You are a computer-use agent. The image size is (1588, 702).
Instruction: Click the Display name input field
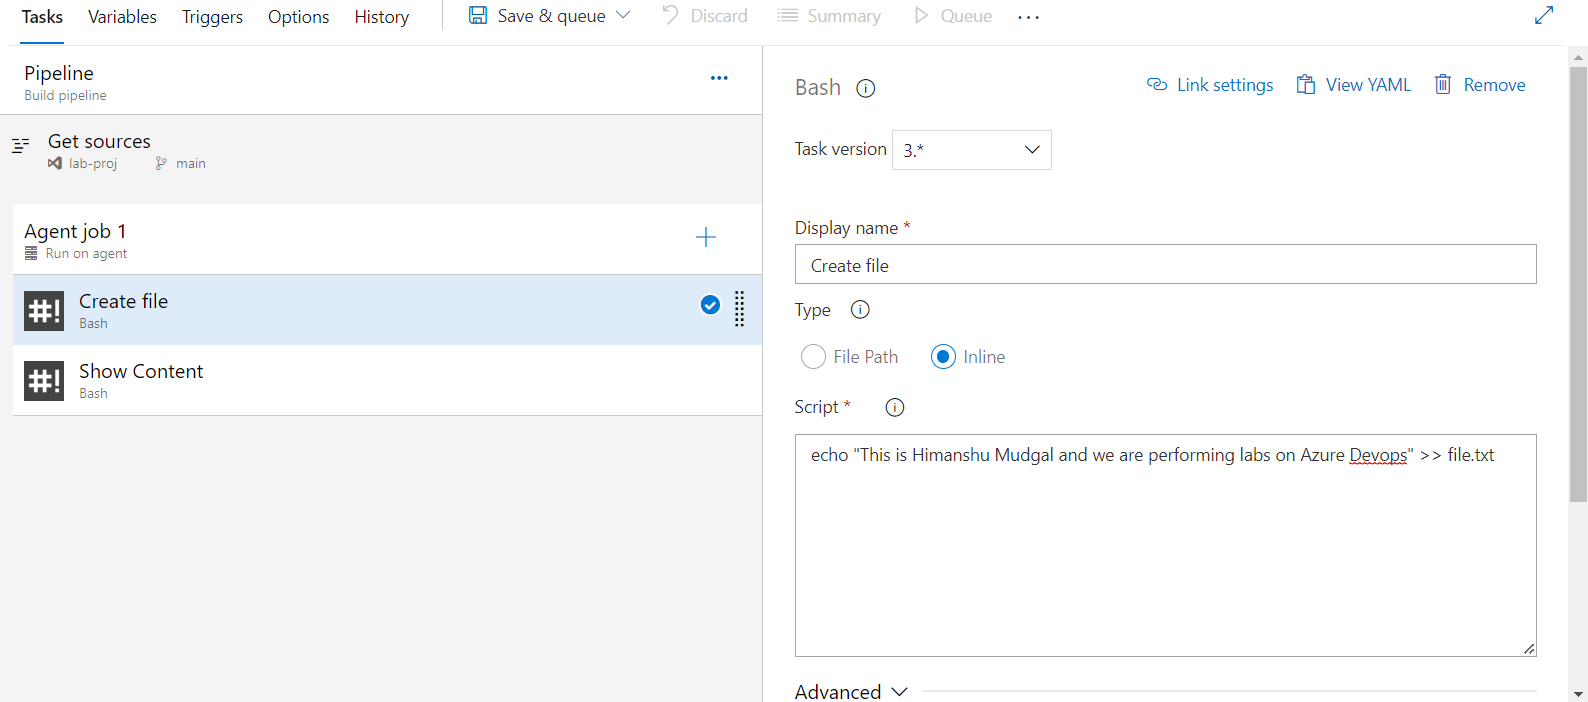[1165, 265]
